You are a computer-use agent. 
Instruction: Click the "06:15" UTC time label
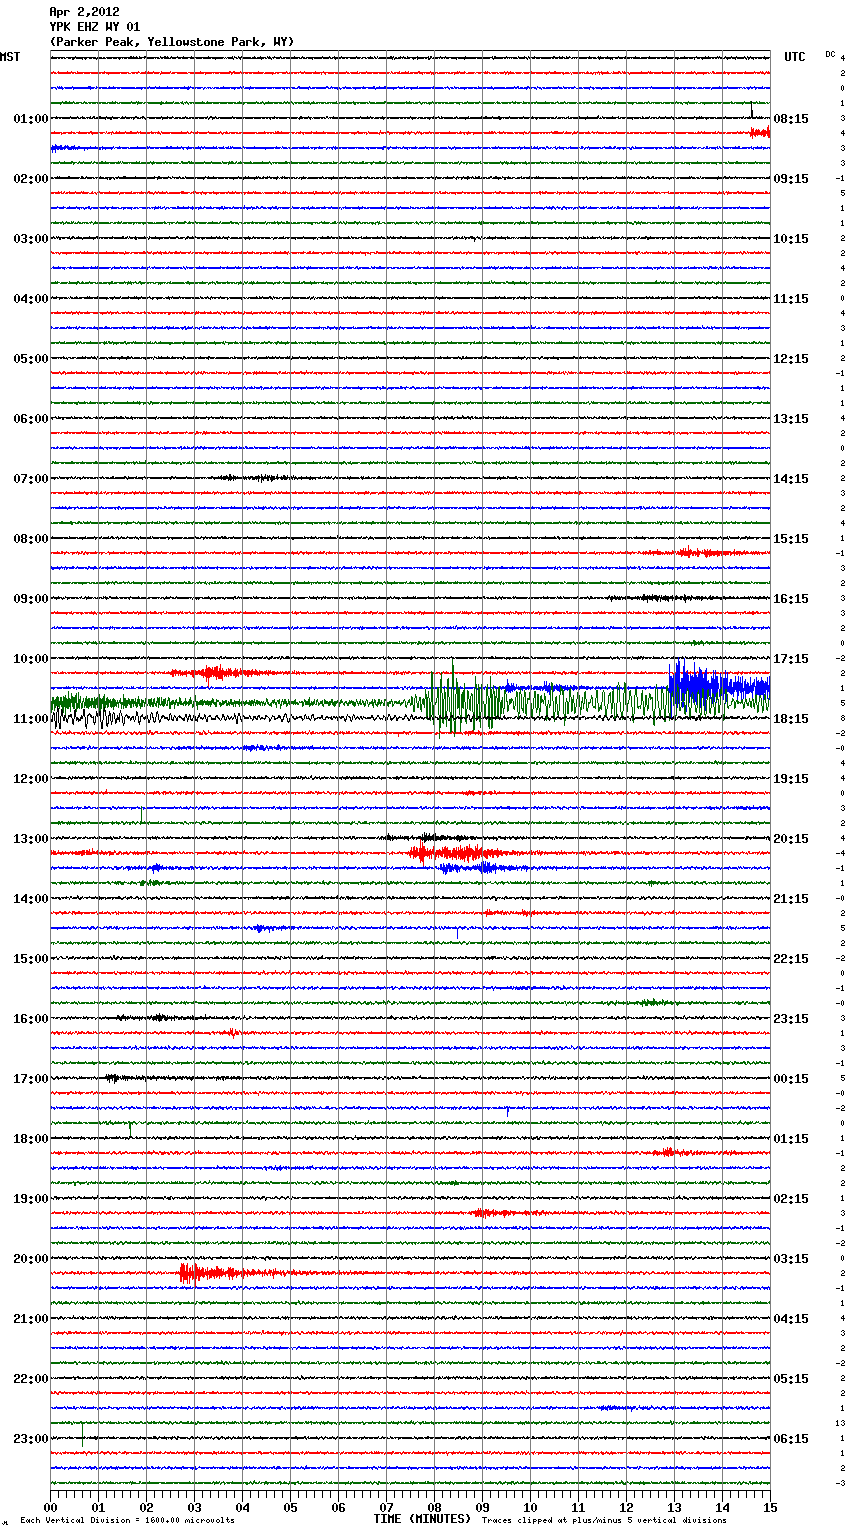click(x=791, y=1439)
